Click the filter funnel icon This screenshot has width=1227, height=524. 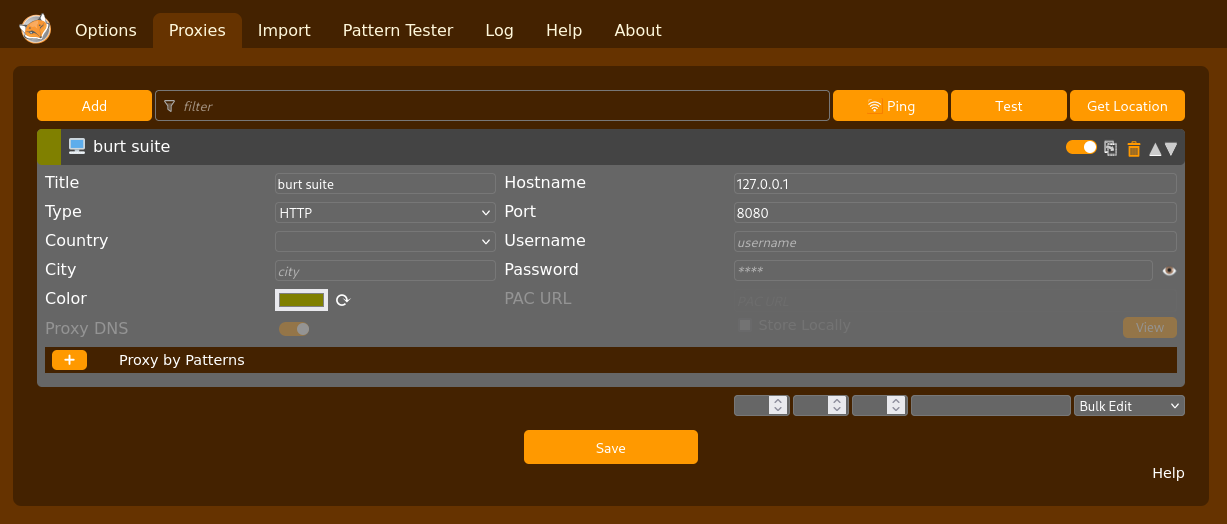click(169, 106)
